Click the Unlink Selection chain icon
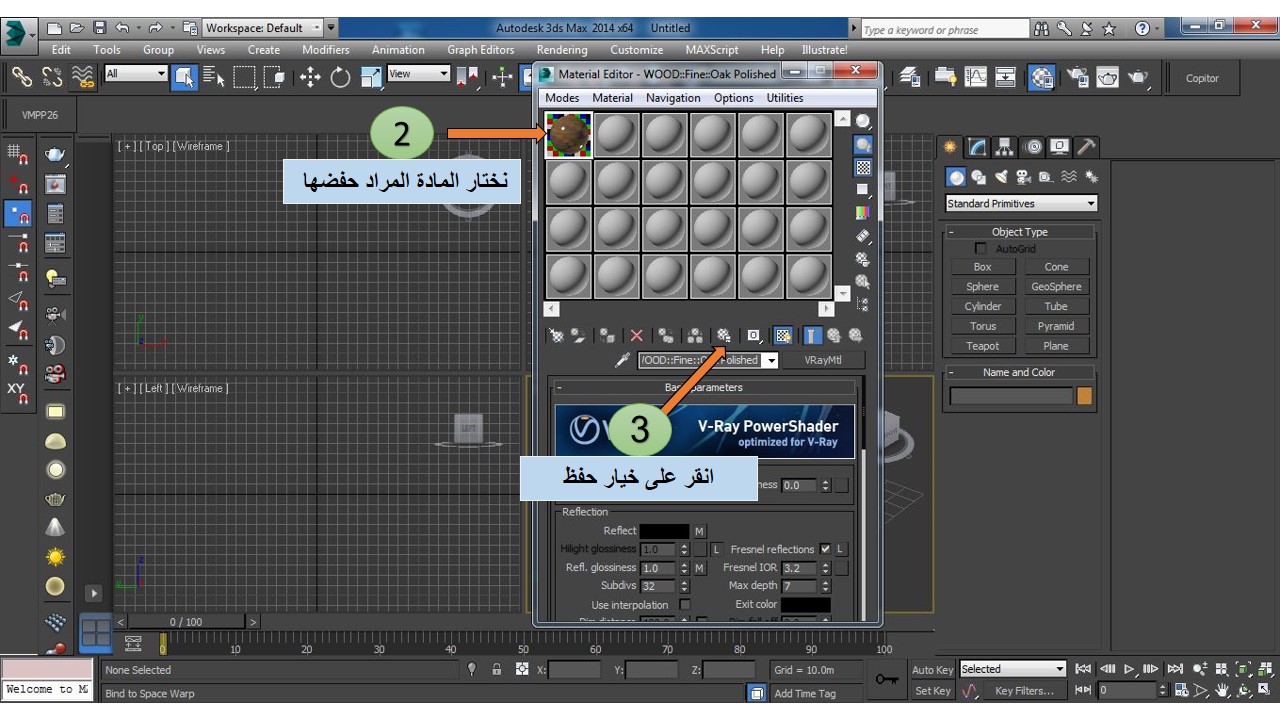1280x720 pixels. (52, 77)
